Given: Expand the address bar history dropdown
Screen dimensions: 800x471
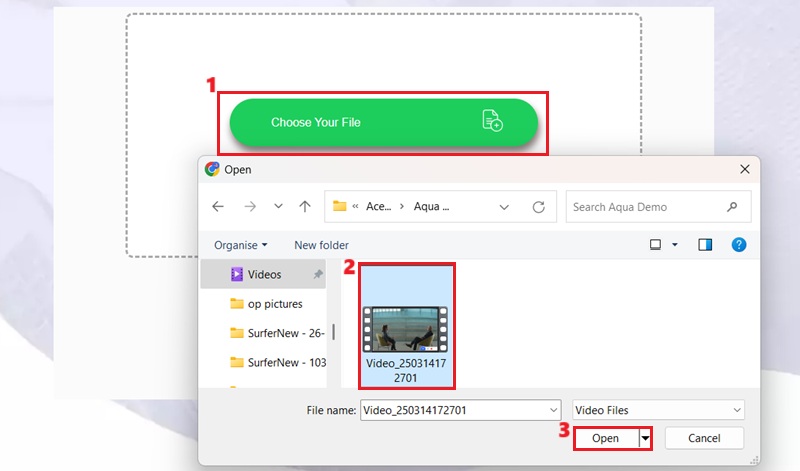Looking at the screenshot, I should (x=504, y=207).
